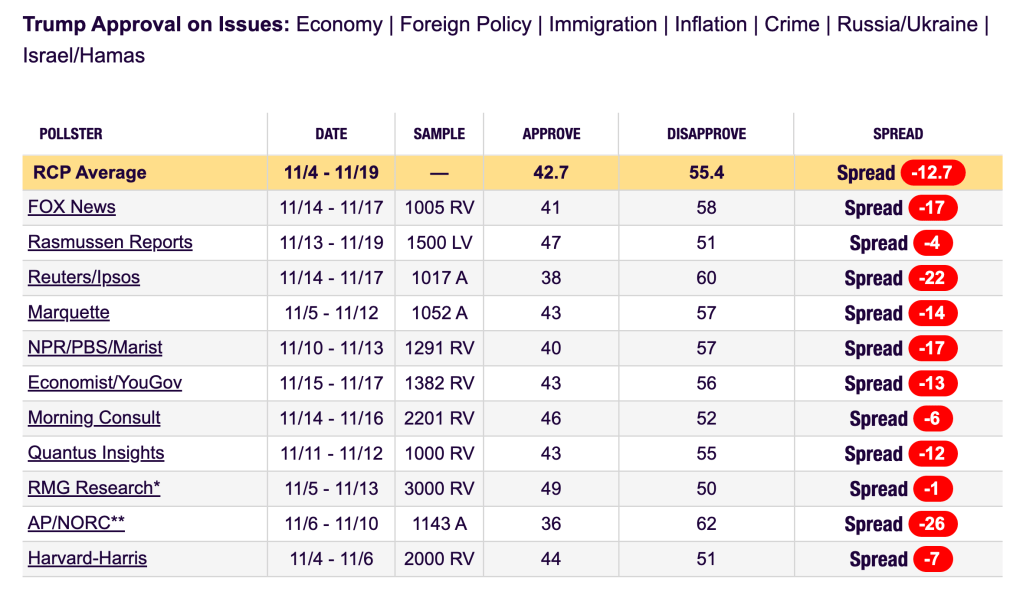This screenshot has height=595, width=1023.
Task: Select the Israel/Hamas issue link
Action: (x=84, y=56)
